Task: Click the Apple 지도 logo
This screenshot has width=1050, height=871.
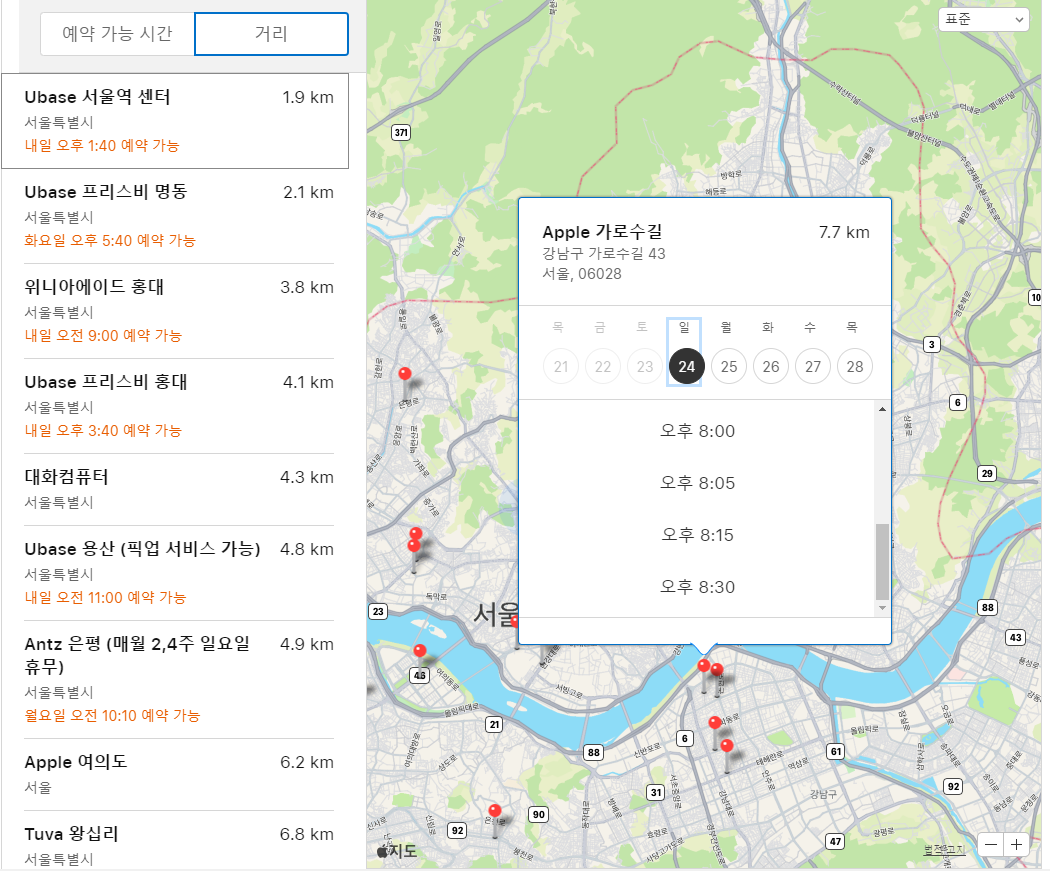Action: (396, 851)
